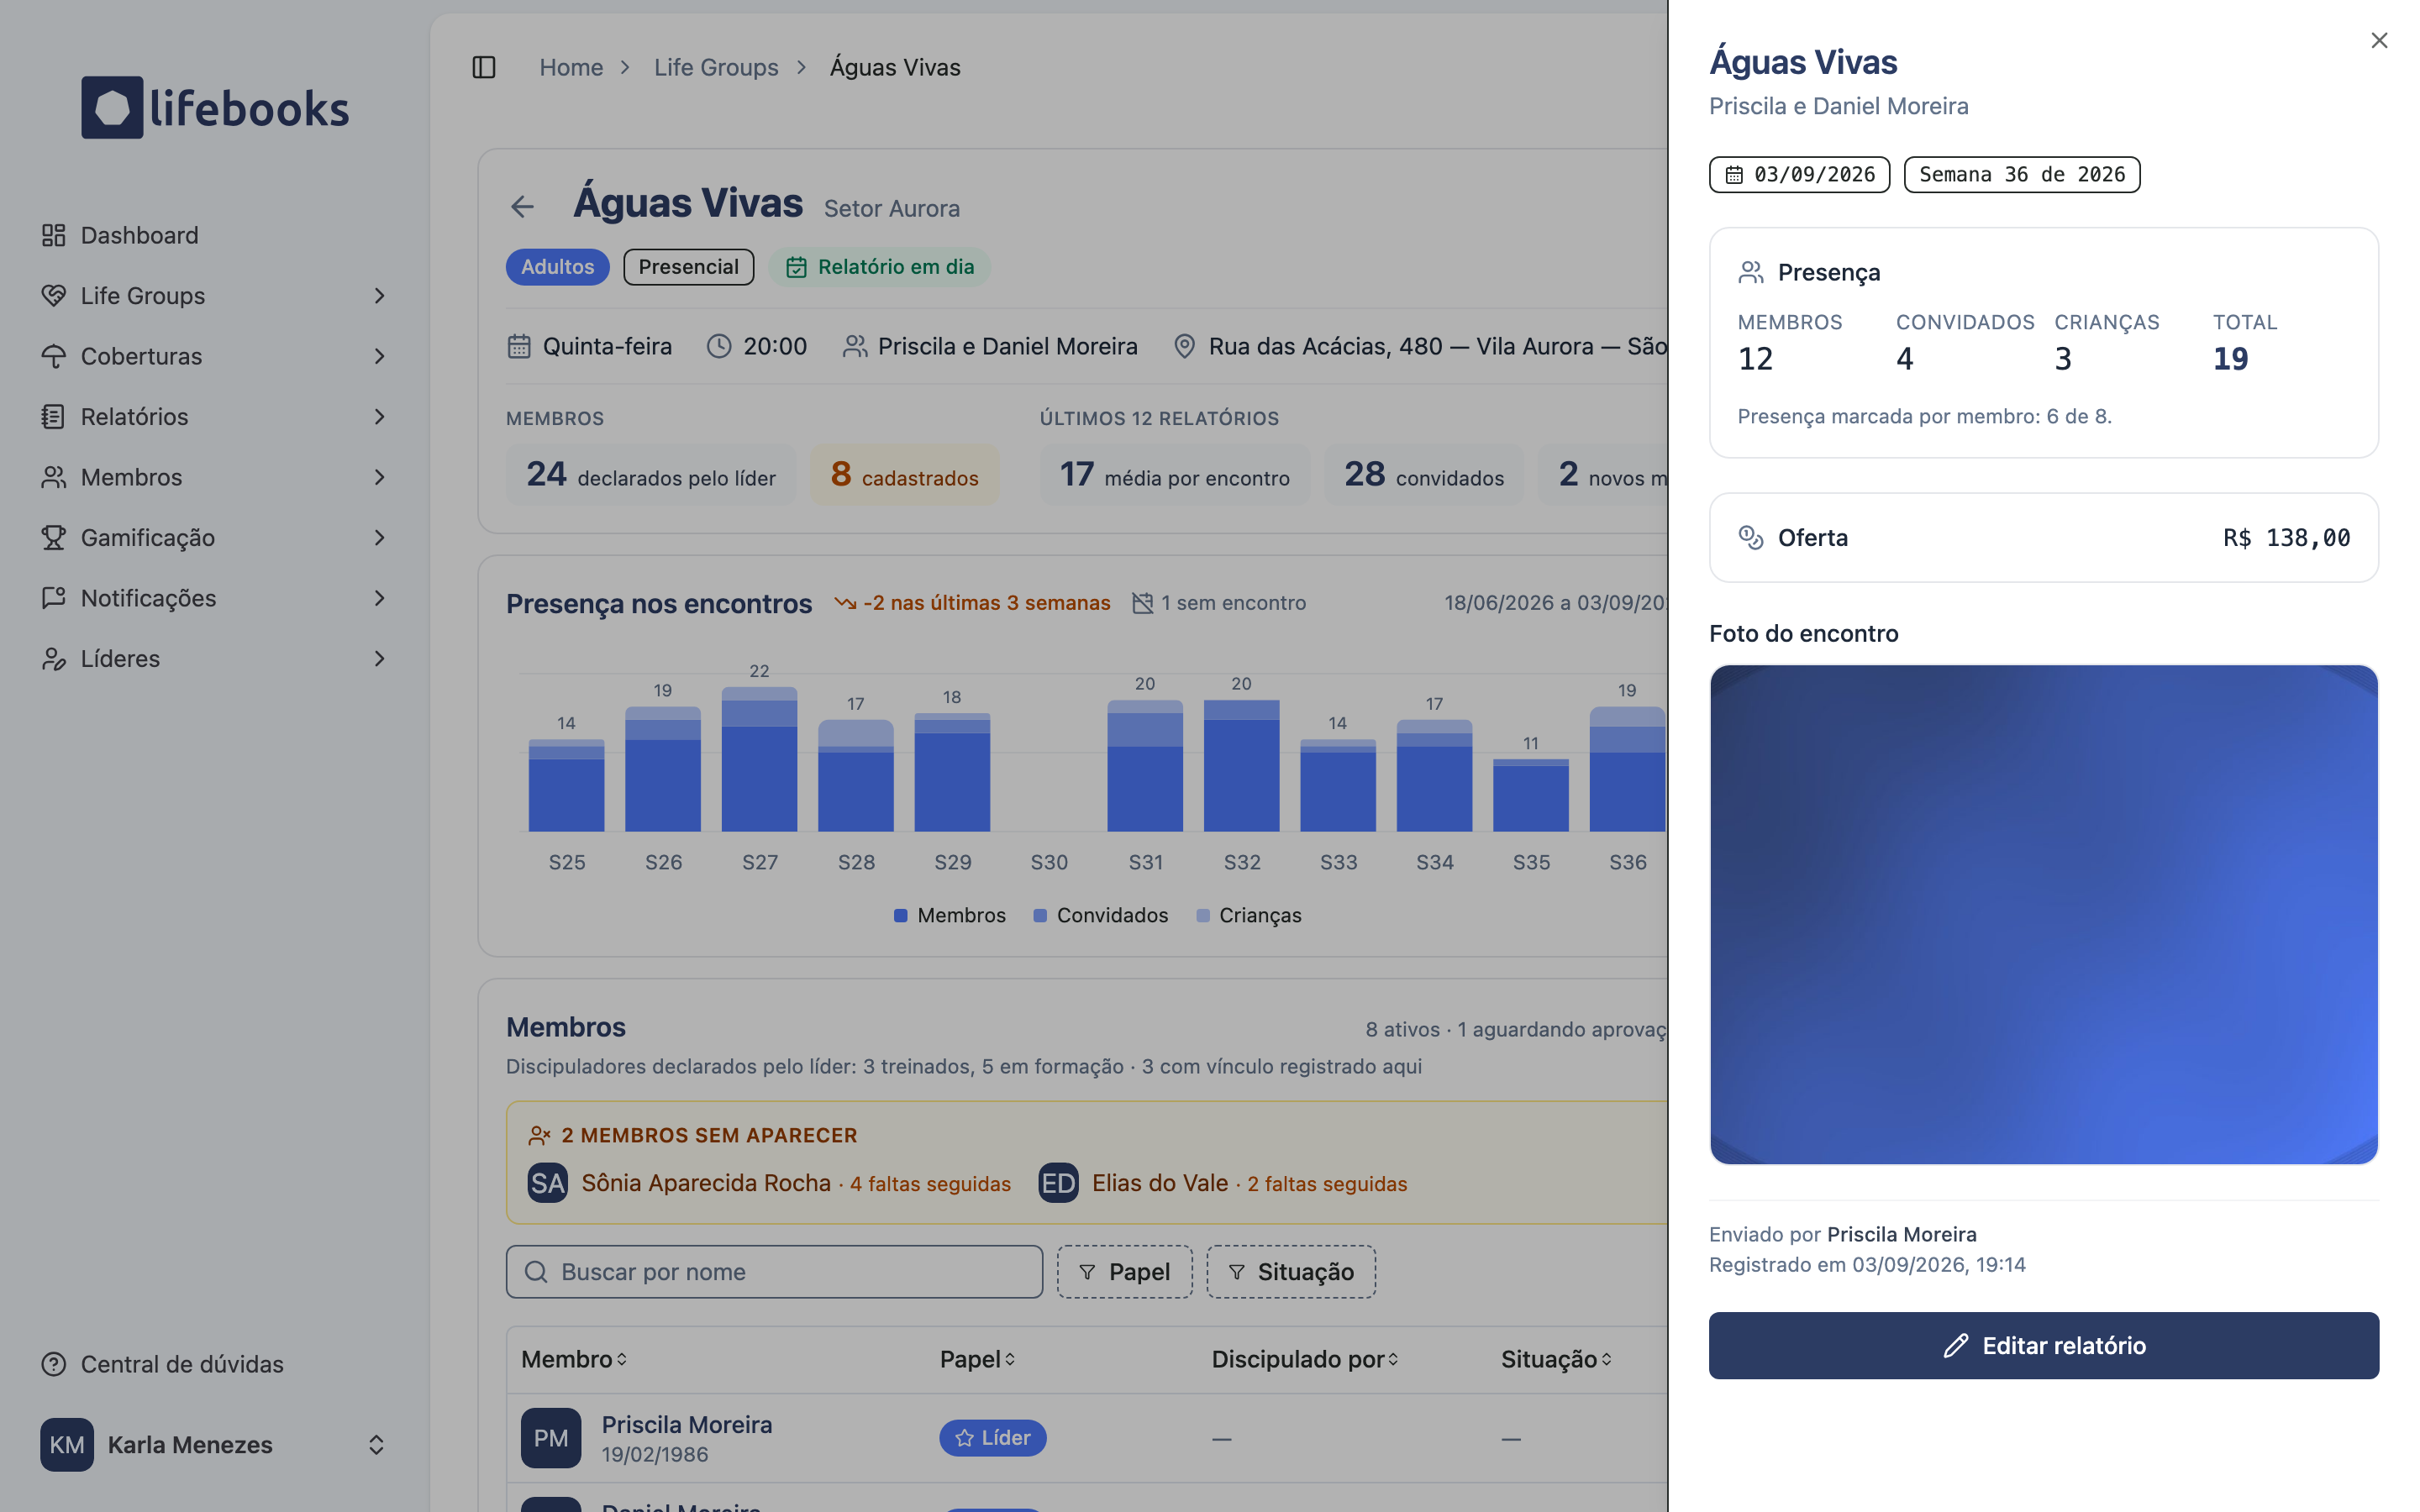Click the Membros people icon in sidebar
The image size is (2420, 1512).
pyautogui.click(x=54, y=477)
